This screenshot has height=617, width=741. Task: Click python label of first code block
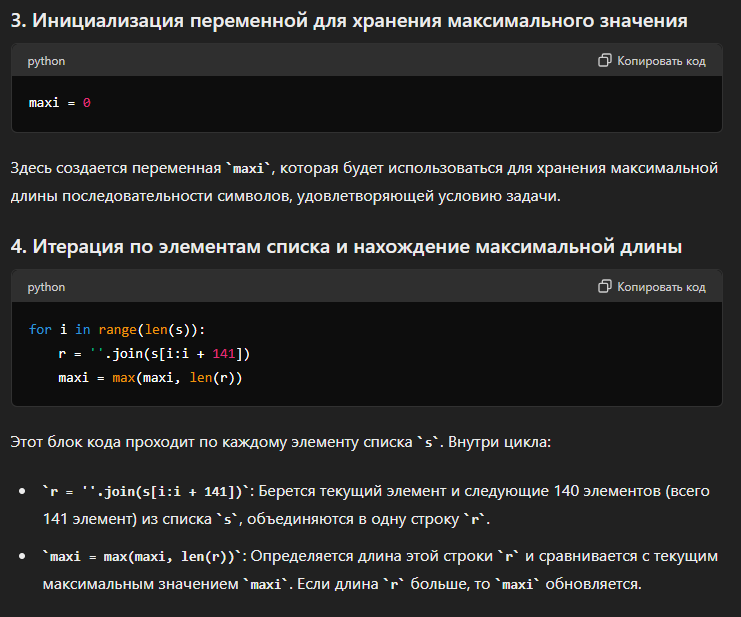coord(46,61)
